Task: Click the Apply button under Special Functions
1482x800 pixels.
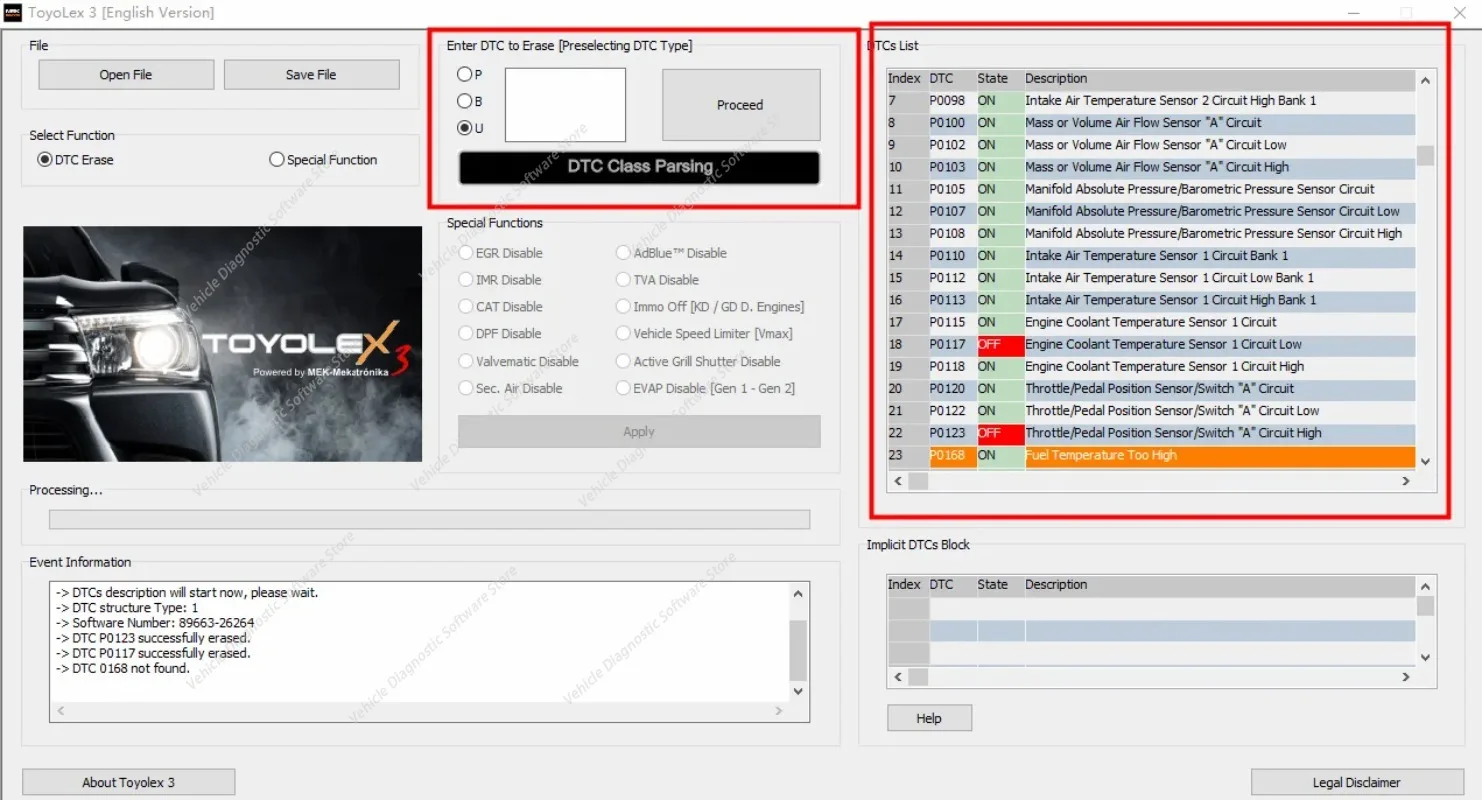Action: click(639, 432)
